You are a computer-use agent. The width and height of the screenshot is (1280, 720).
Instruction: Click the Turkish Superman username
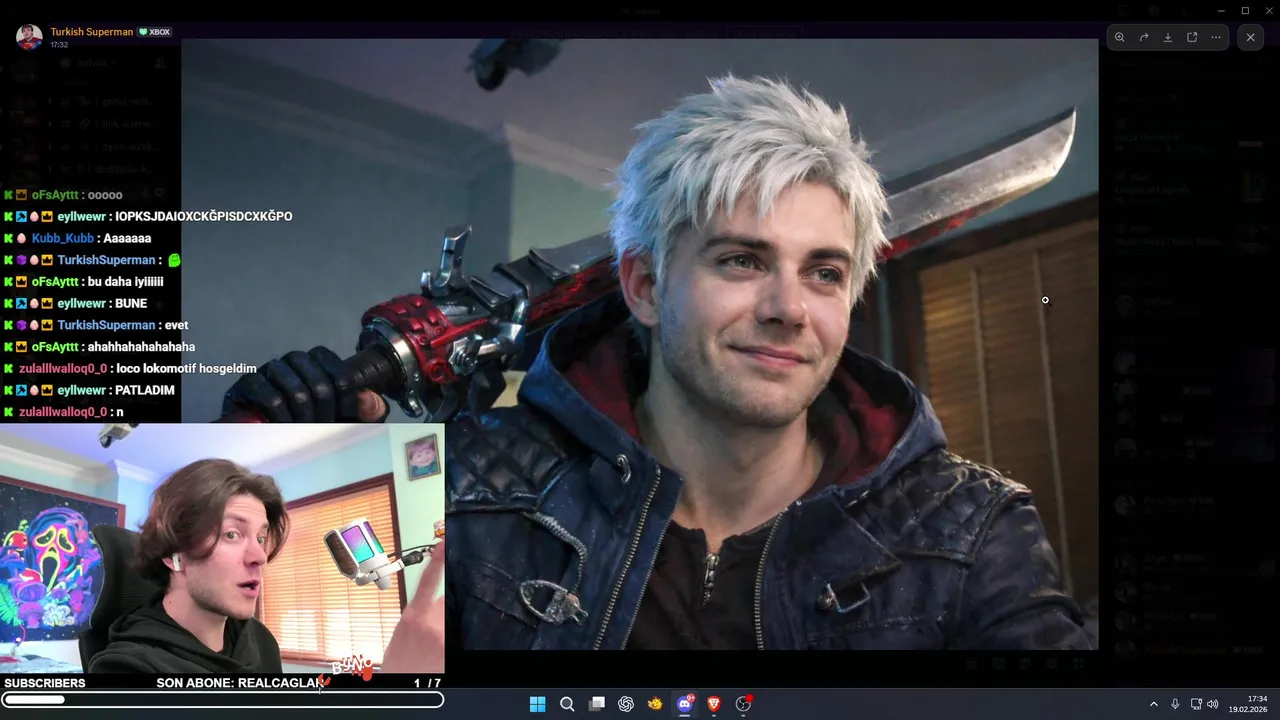pyautogui.click(x=91, y=32)
